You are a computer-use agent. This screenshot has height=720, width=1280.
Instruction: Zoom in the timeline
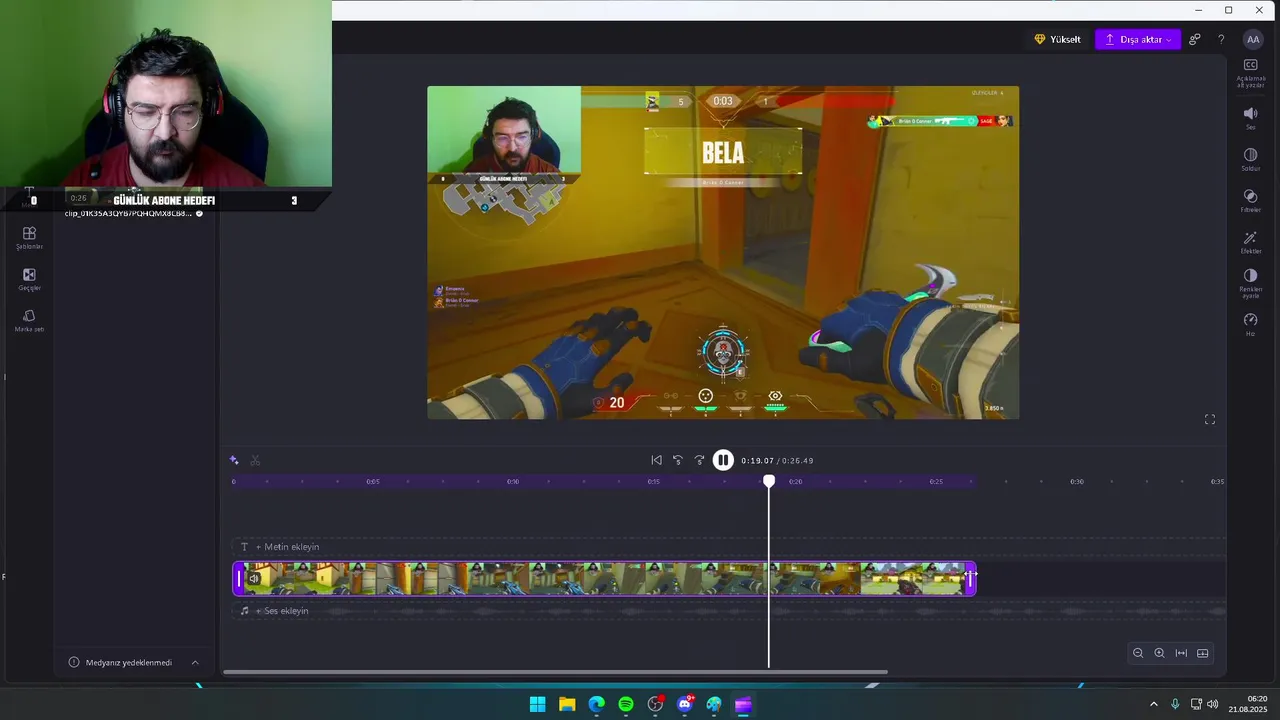pyautogui.click(x=1159, y=653)
